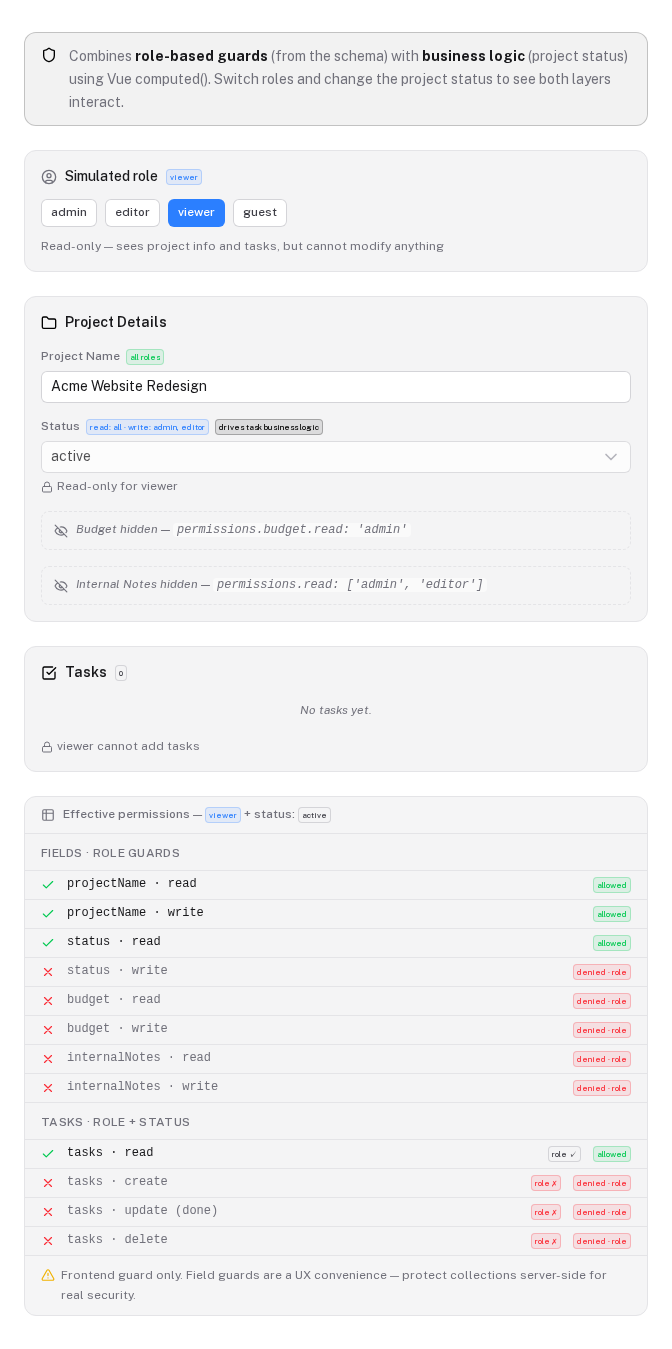Click the 'Project Details' heading text
This screenshot has width=672, height=1349.
[x=116, y=323]
